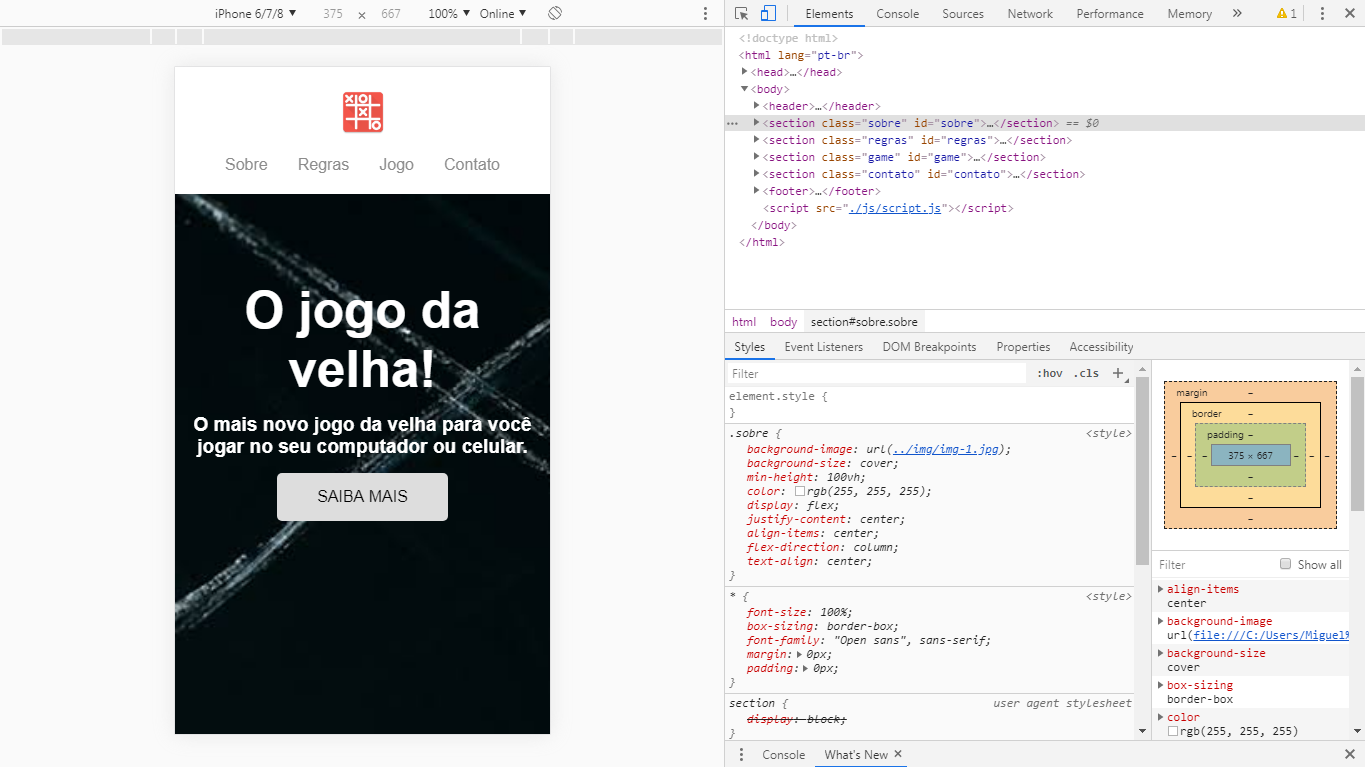This screenshot has height=767, width=1365.
Task: Click the computed Filter input field
Action: tap(1214, 564)
